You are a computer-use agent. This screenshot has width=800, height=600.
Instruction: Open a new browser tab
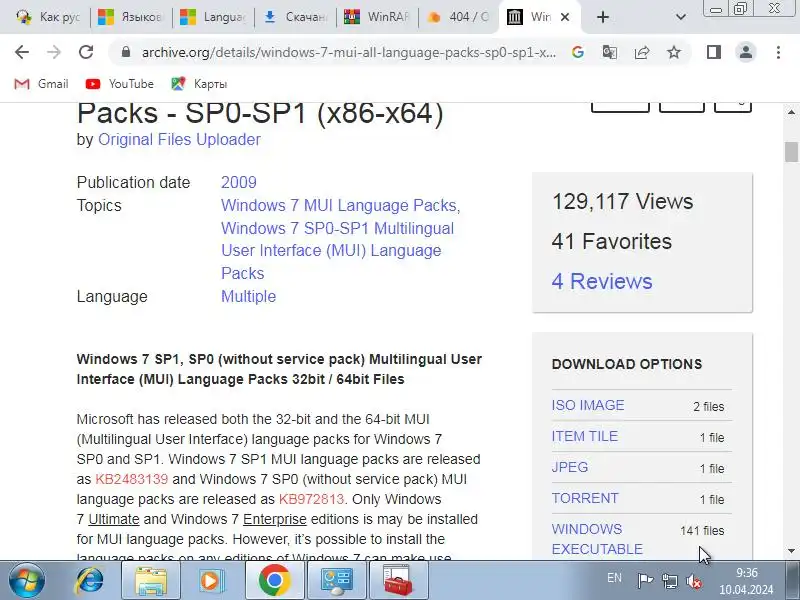(x=603, y=17)
